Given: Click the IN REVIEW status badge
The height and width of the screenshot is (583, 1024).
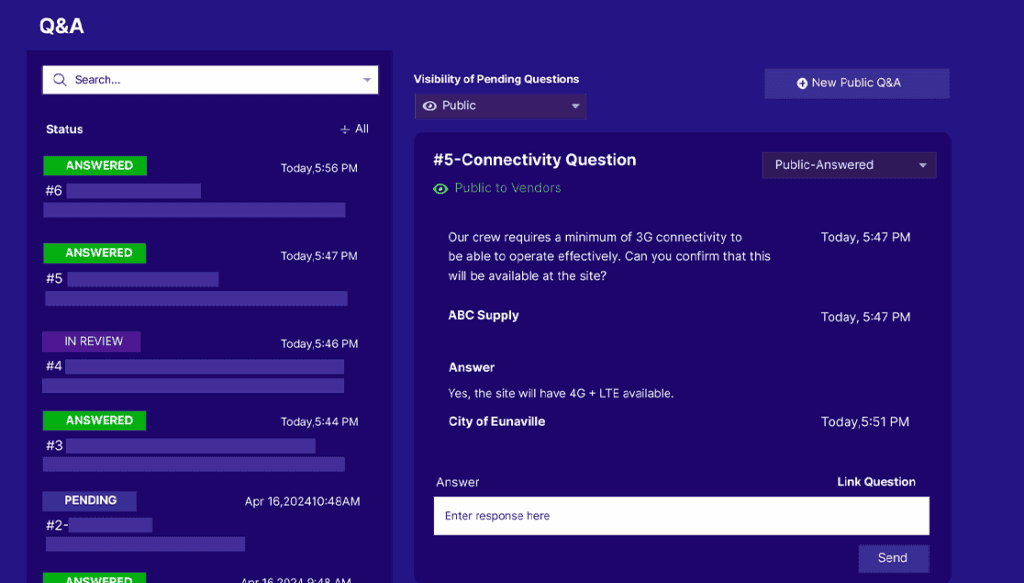Looking at the screenshot, I should 92,342.
